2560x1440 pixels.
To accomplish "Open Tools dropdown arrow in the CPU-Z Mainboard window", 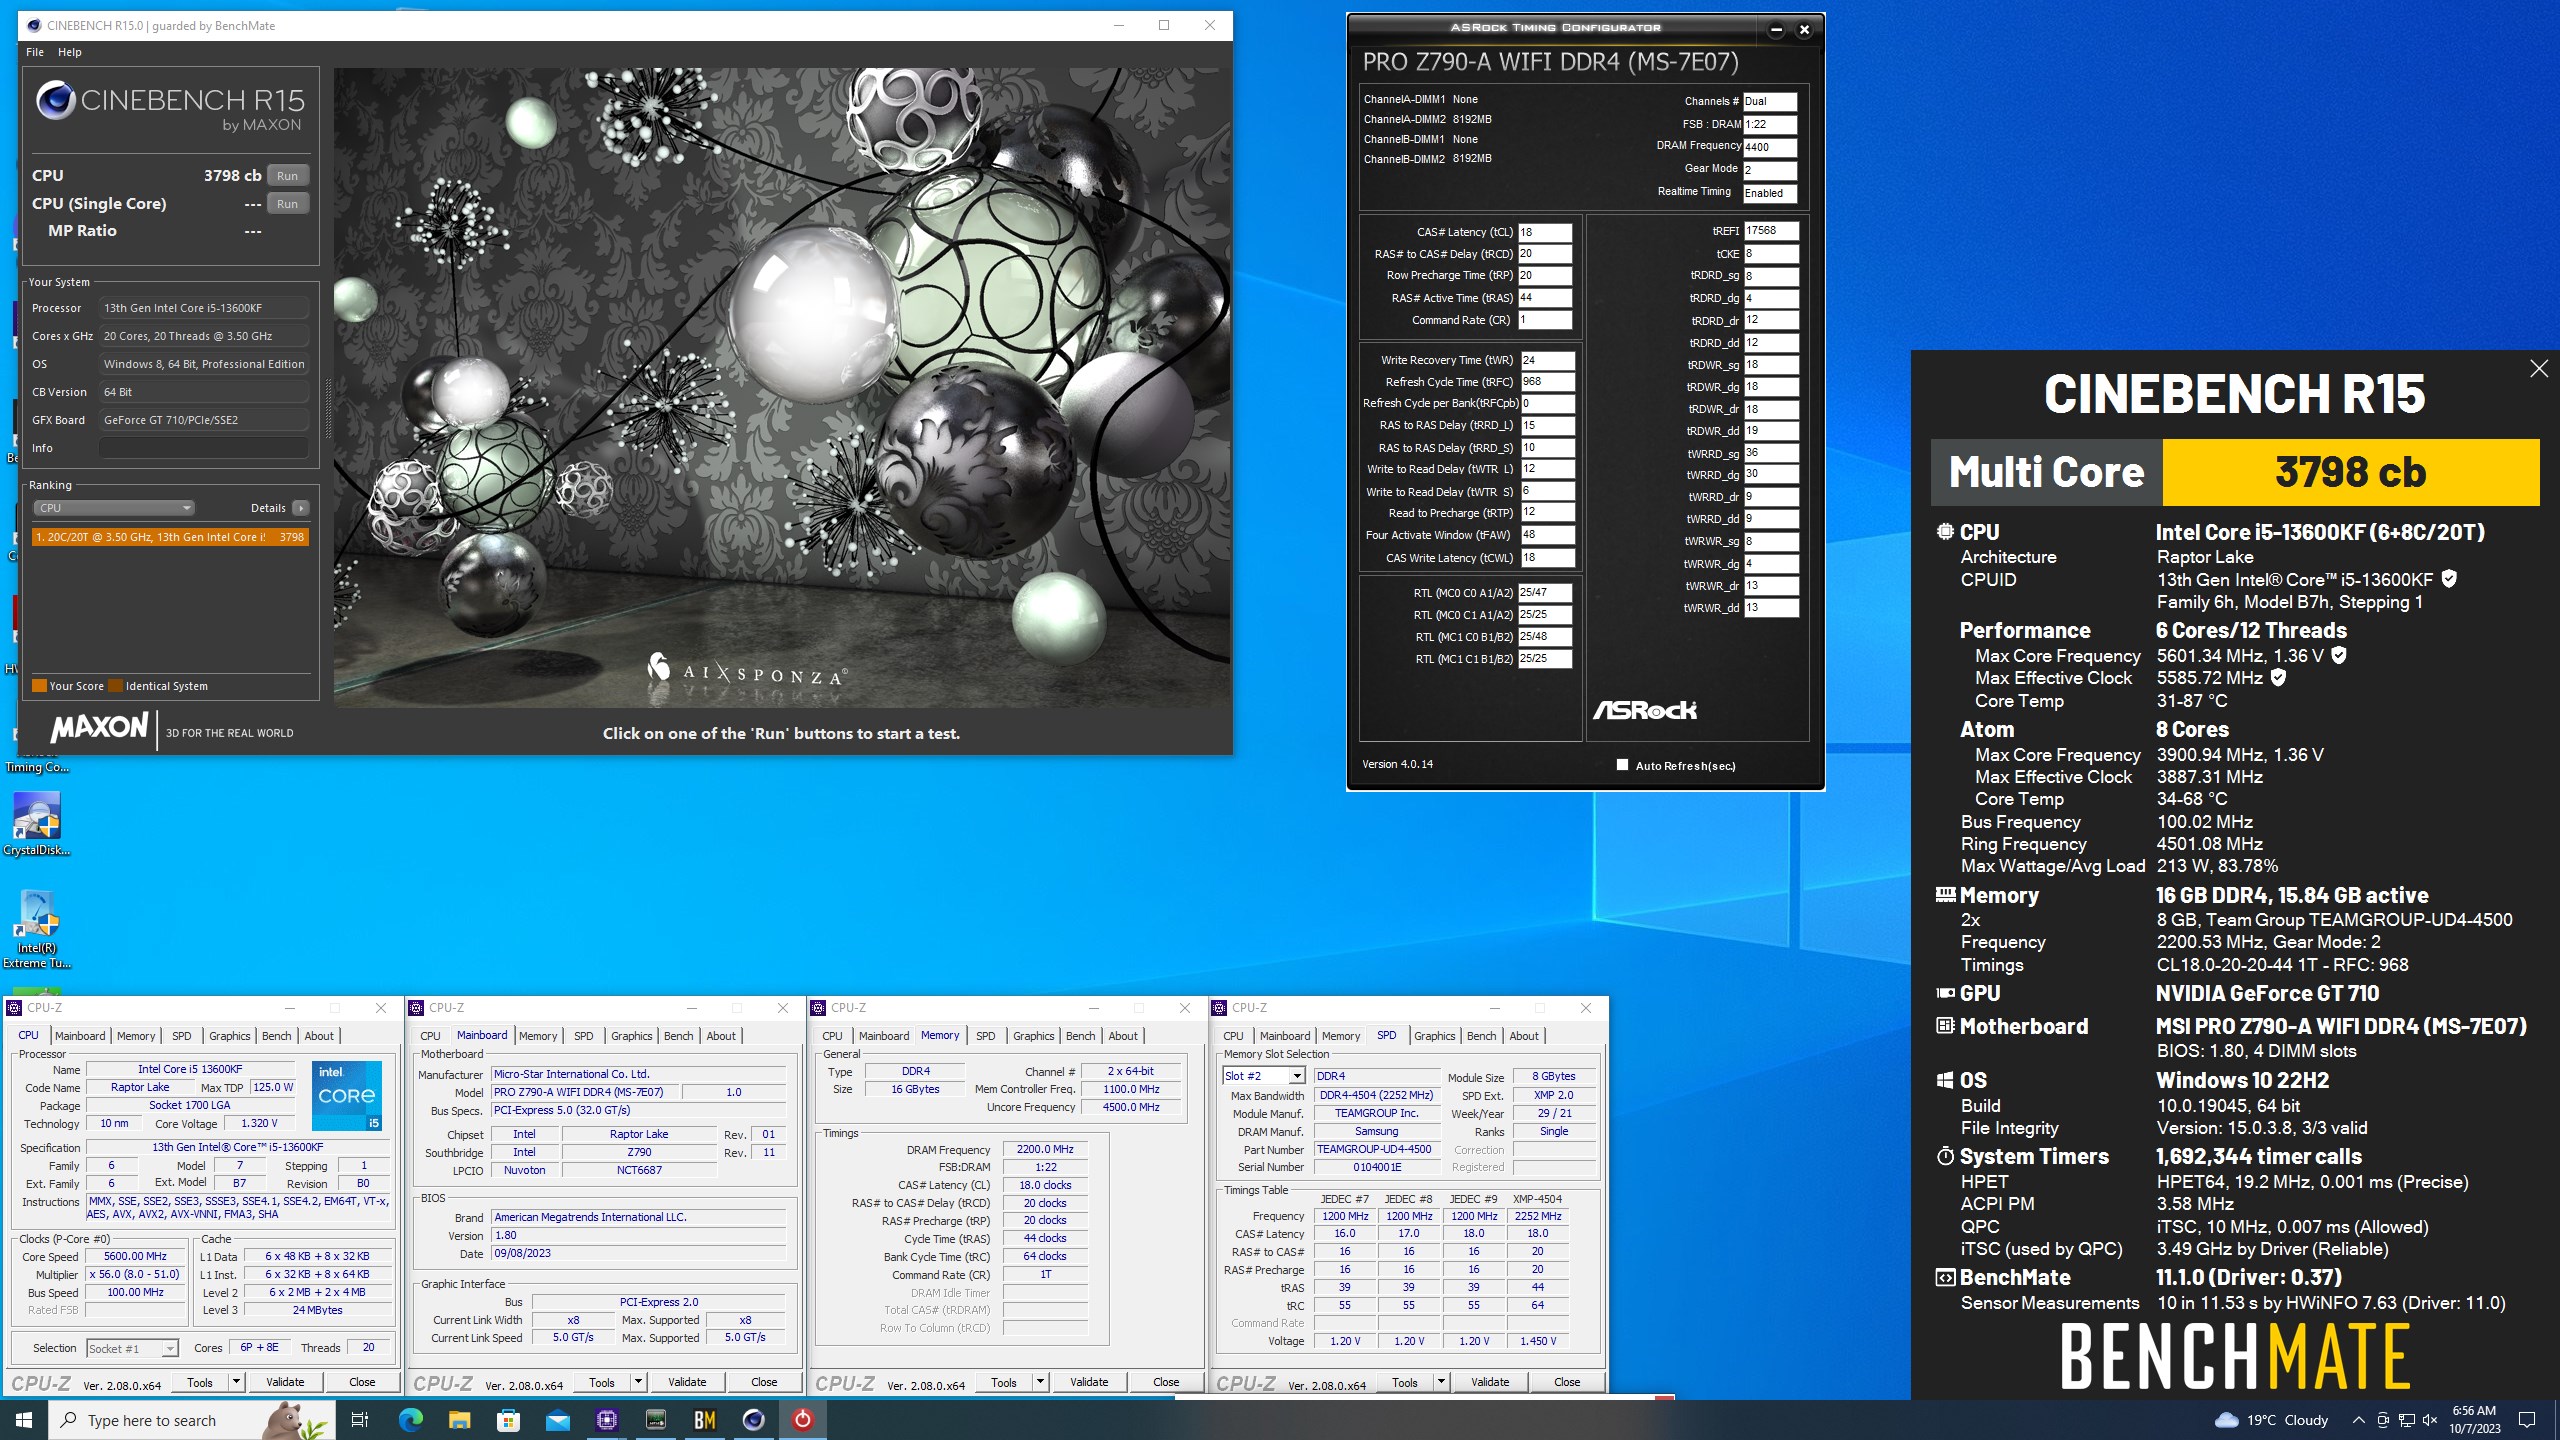I will [638, 1382].
